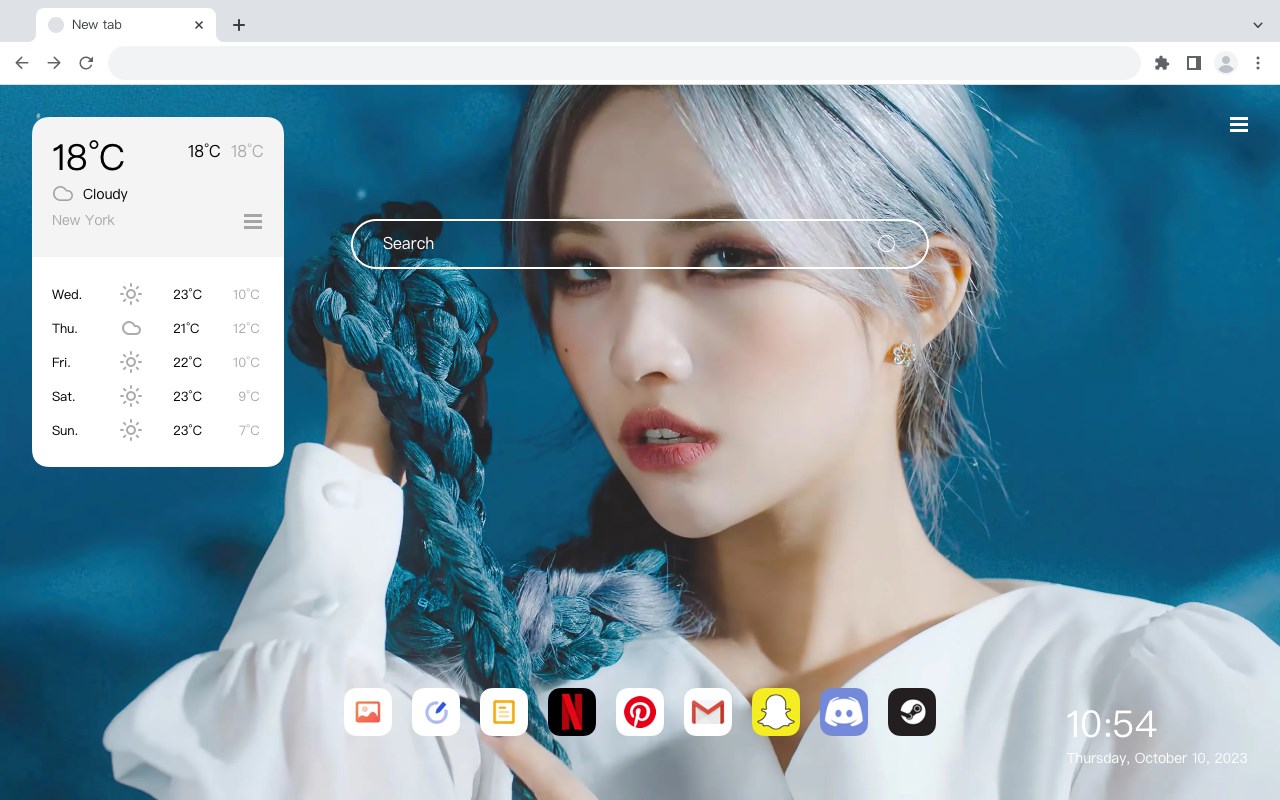Go back using the browser back arrow
This screenshot has height=800, width=1280.
coord(22,63)
